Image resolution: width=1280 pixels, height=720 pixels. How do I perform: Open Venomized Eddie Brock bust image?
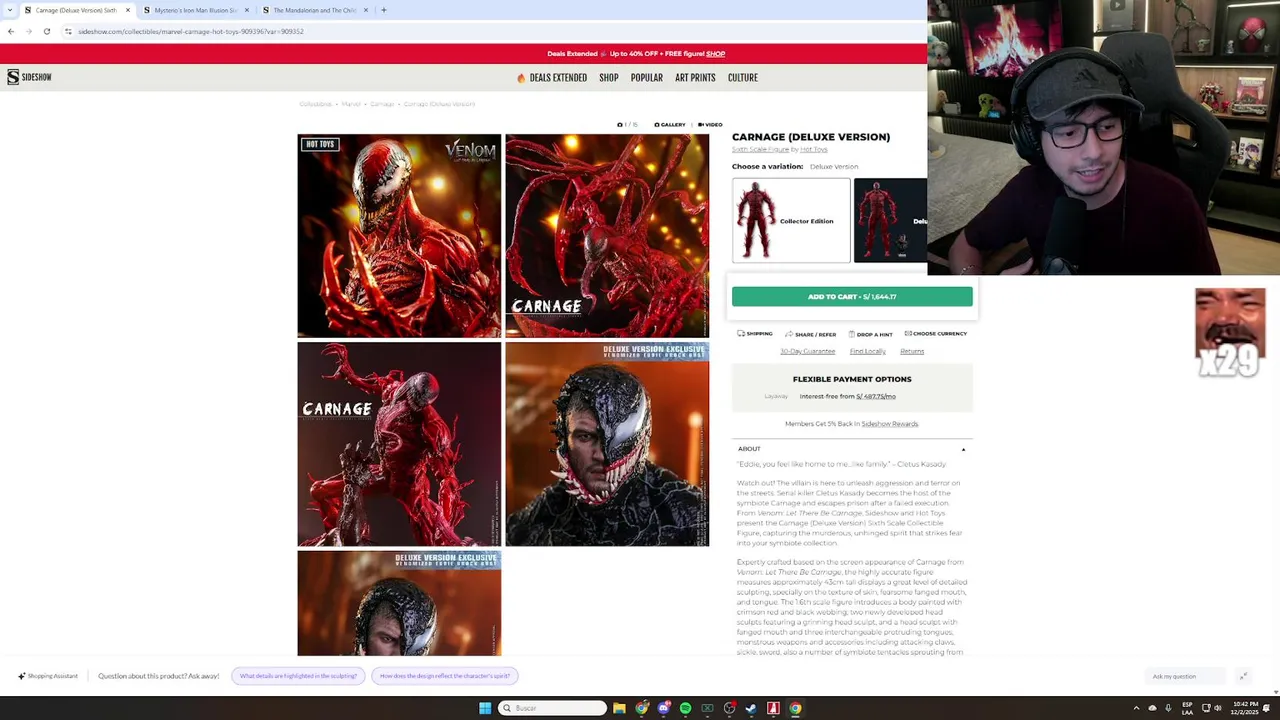tap(607, 444)
